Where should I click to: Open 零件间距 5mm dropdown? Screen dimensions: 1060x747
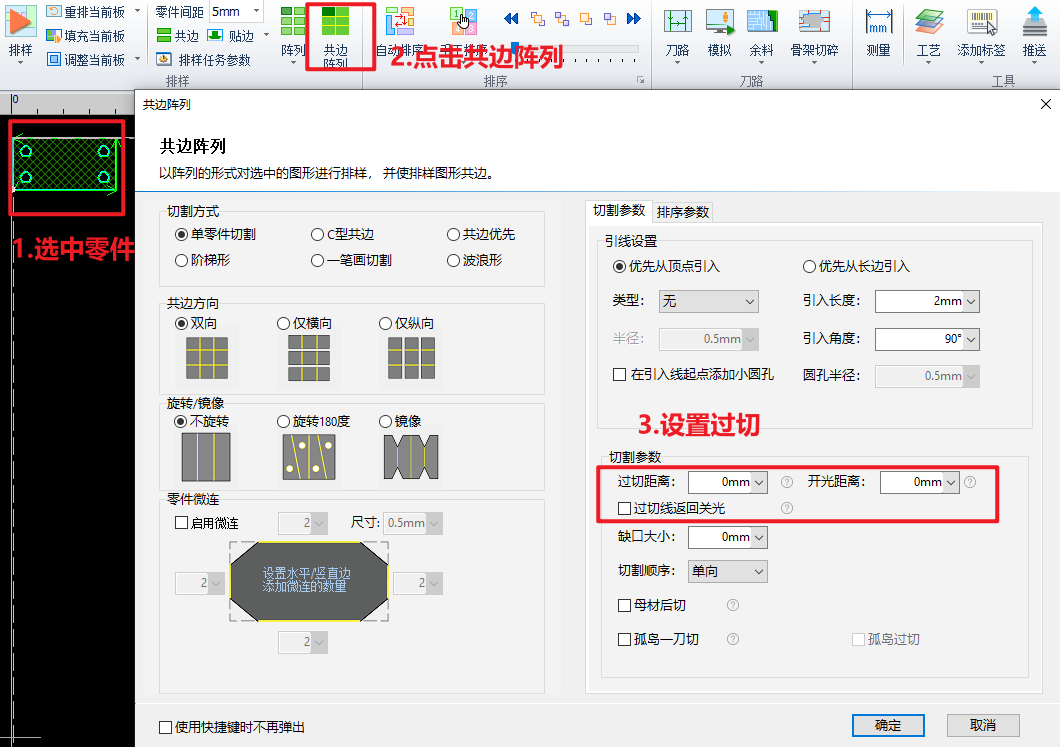coord(256,11)
